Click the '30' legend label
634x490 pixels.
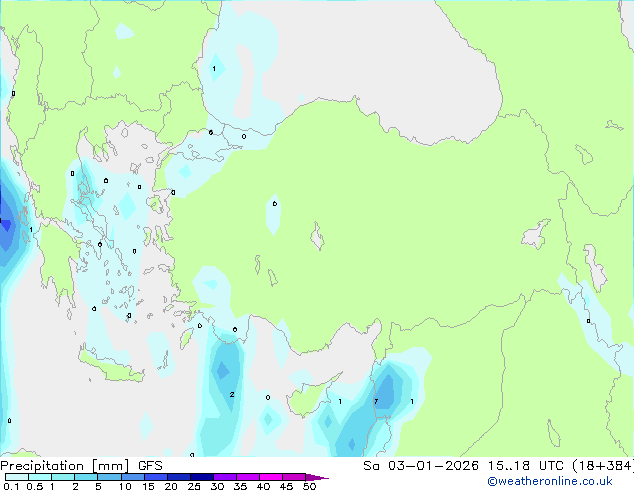tap(217, 486)
